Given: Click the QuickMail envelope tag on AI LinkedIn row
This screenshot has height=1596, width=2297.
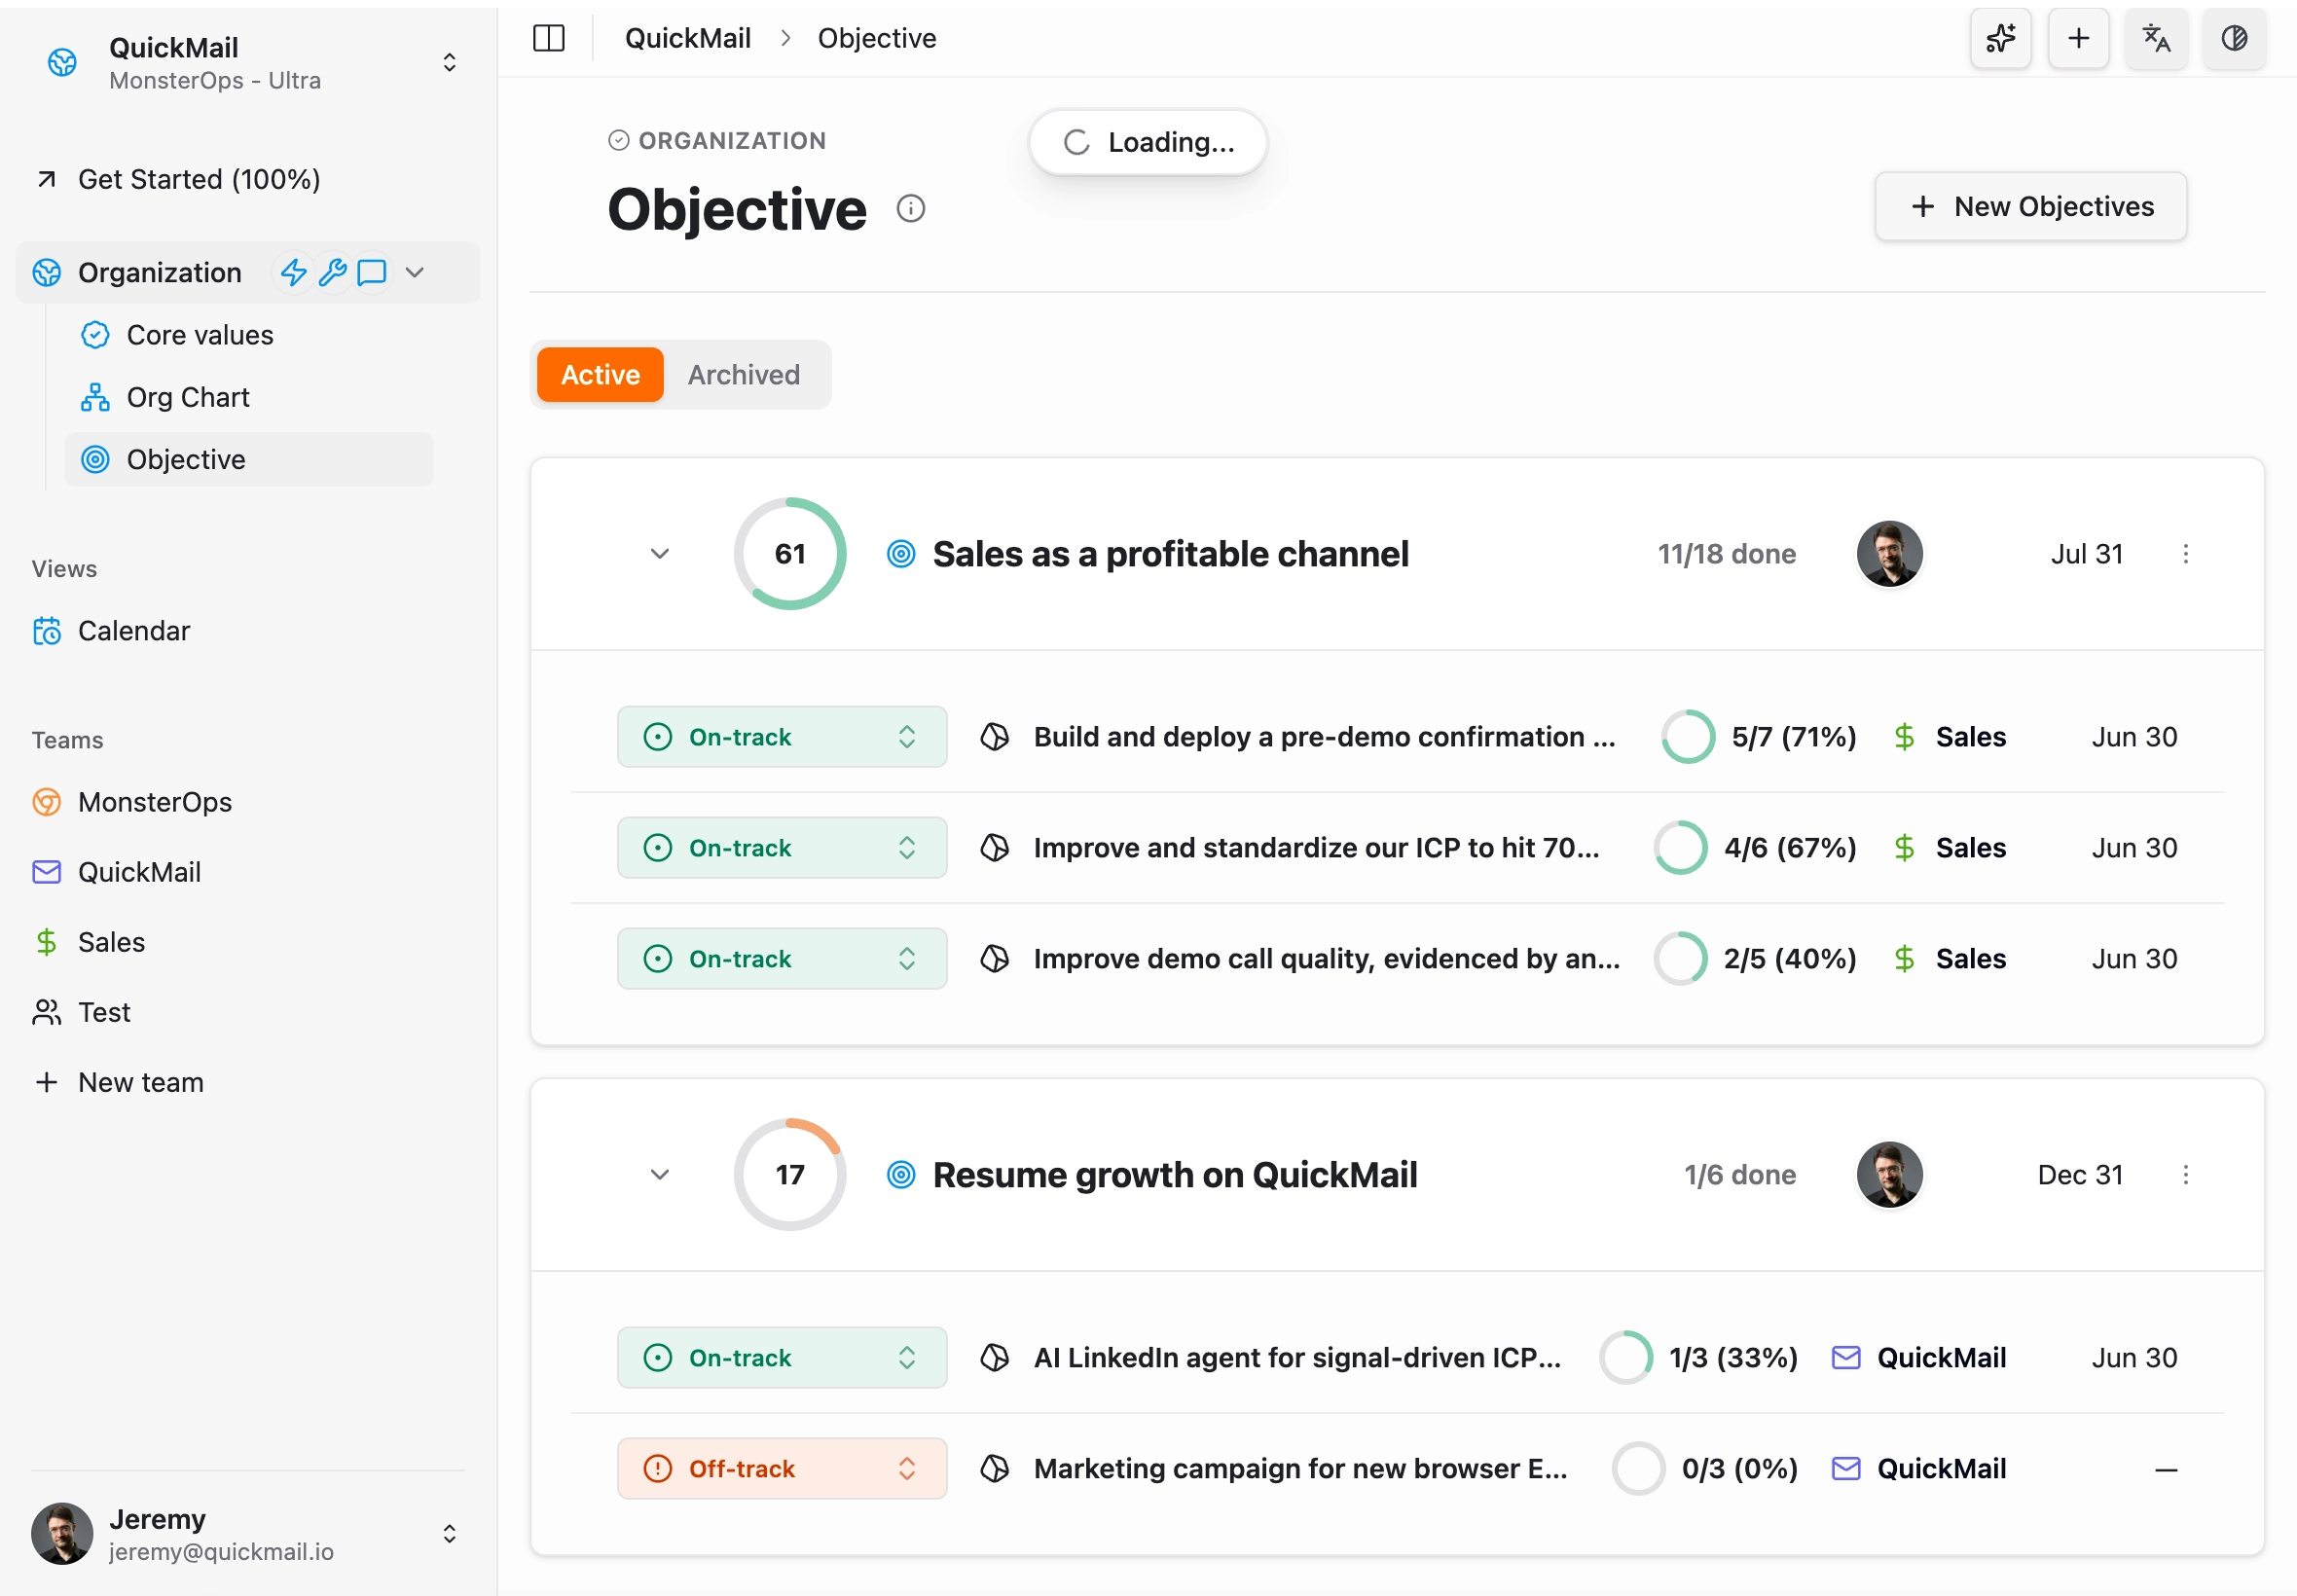Looking at the screenshot, I should [1918, 1357].
